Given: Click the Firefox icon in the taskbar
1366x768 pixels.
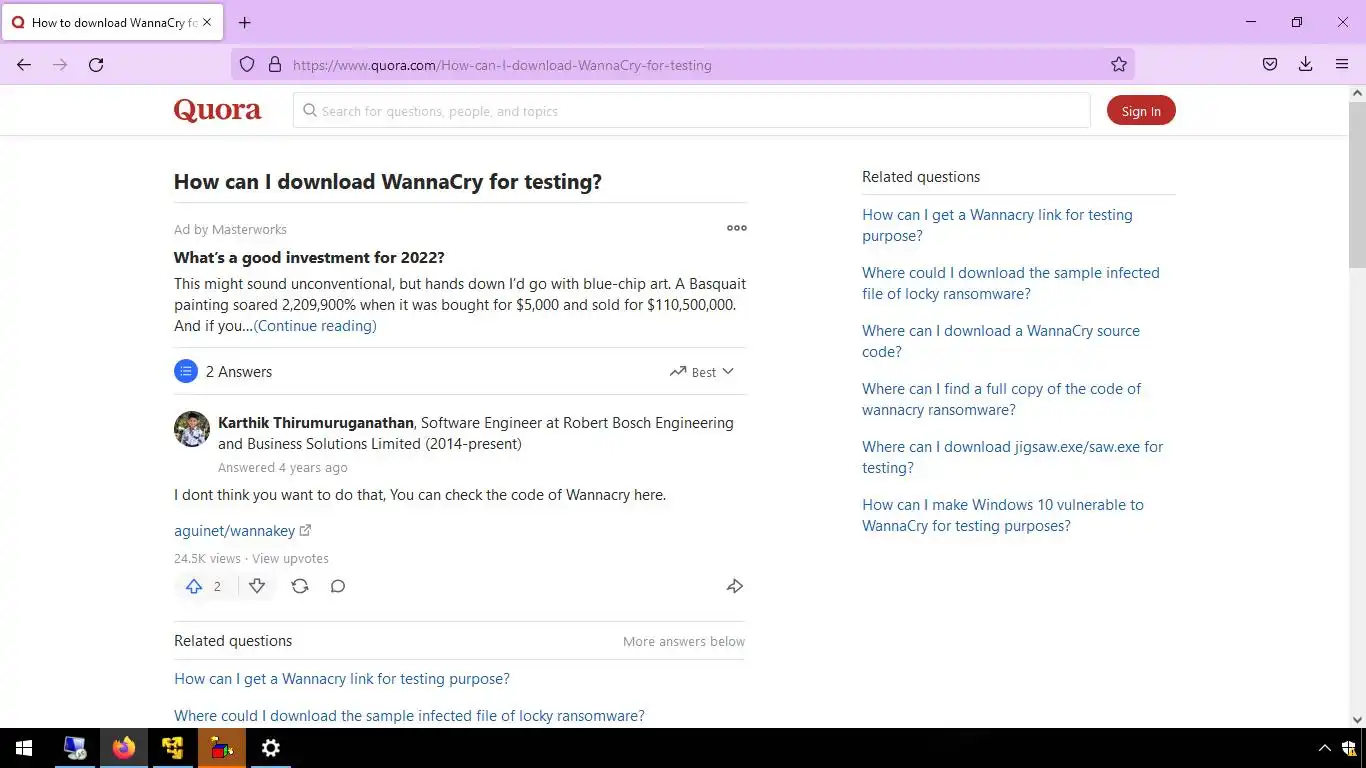Looking at the screenshot, I should tap(124, 748).
